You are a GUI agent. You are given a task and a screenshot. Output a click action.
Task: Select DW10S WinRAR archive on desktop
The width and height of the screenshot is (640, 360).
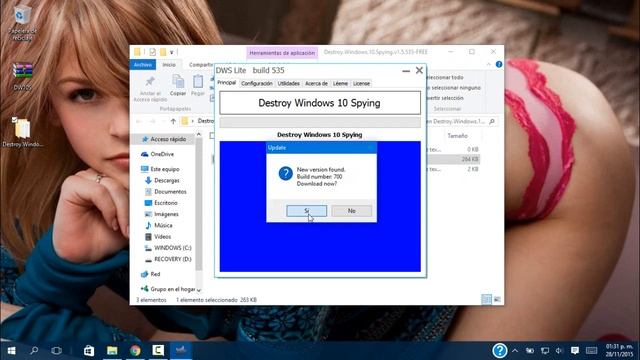point(22,76)
